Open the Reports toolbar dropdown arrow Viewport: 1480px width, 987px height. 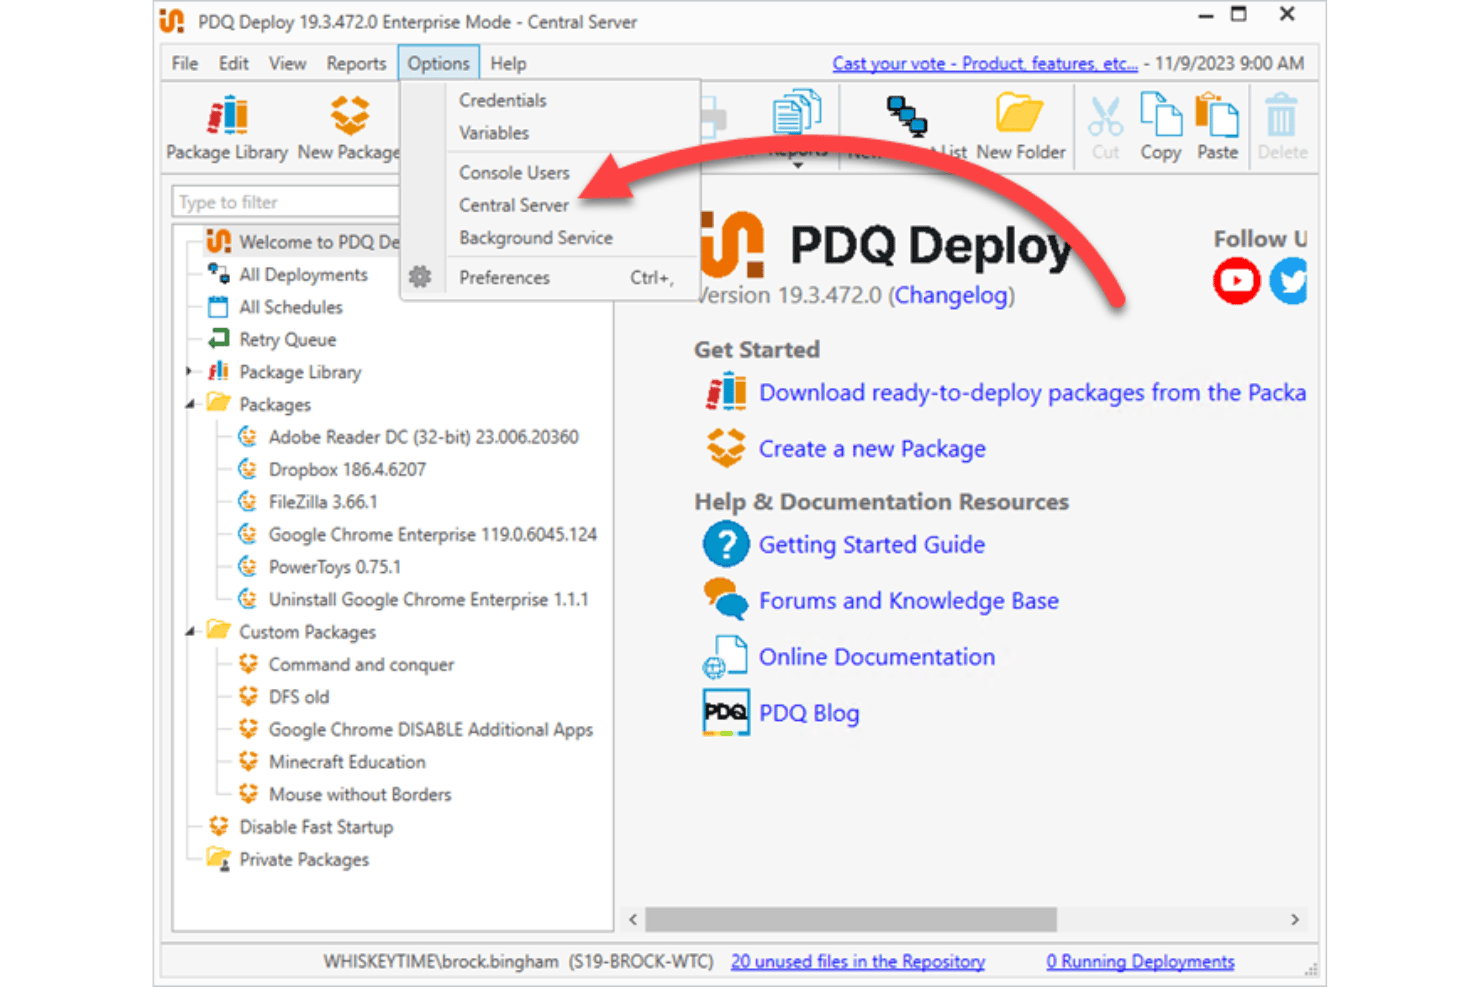pos(797,165)
